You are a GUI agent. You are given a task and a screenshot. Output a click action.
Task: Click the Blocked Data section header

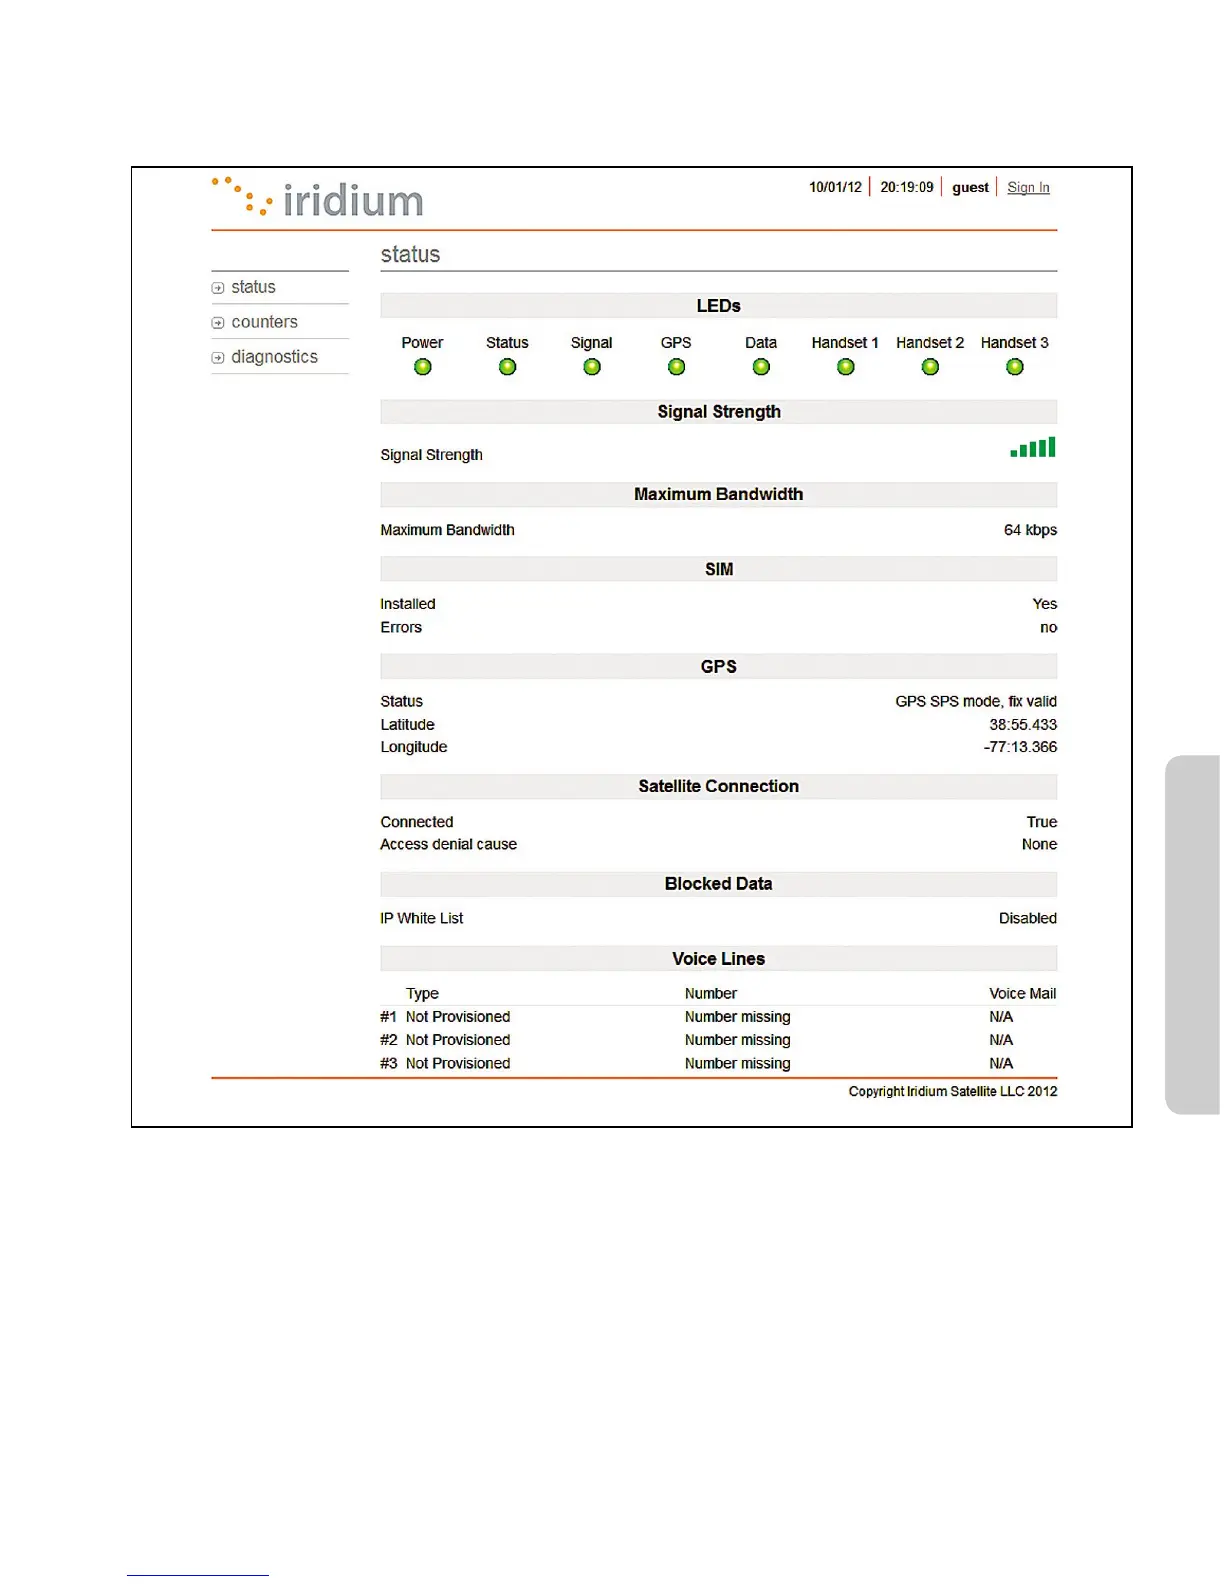[719, 884]
